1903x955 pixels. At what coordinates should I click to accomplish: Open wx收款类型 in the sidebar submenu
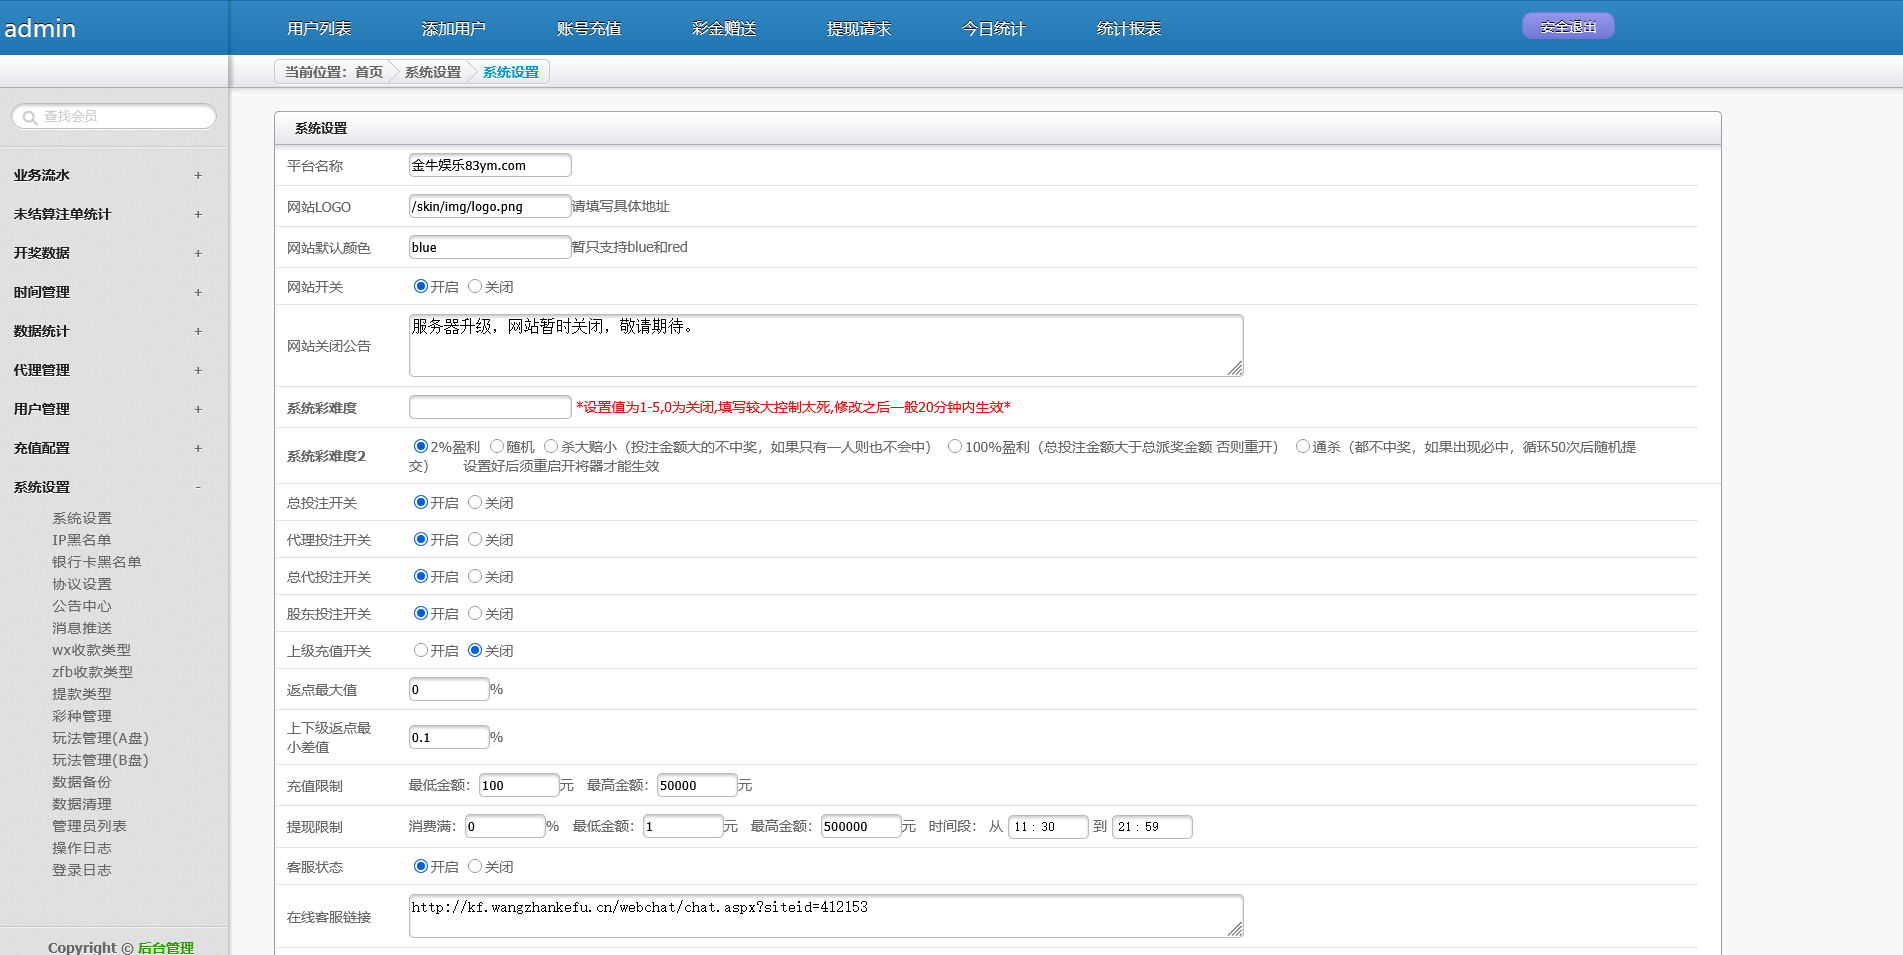click(x=91, y=650)
